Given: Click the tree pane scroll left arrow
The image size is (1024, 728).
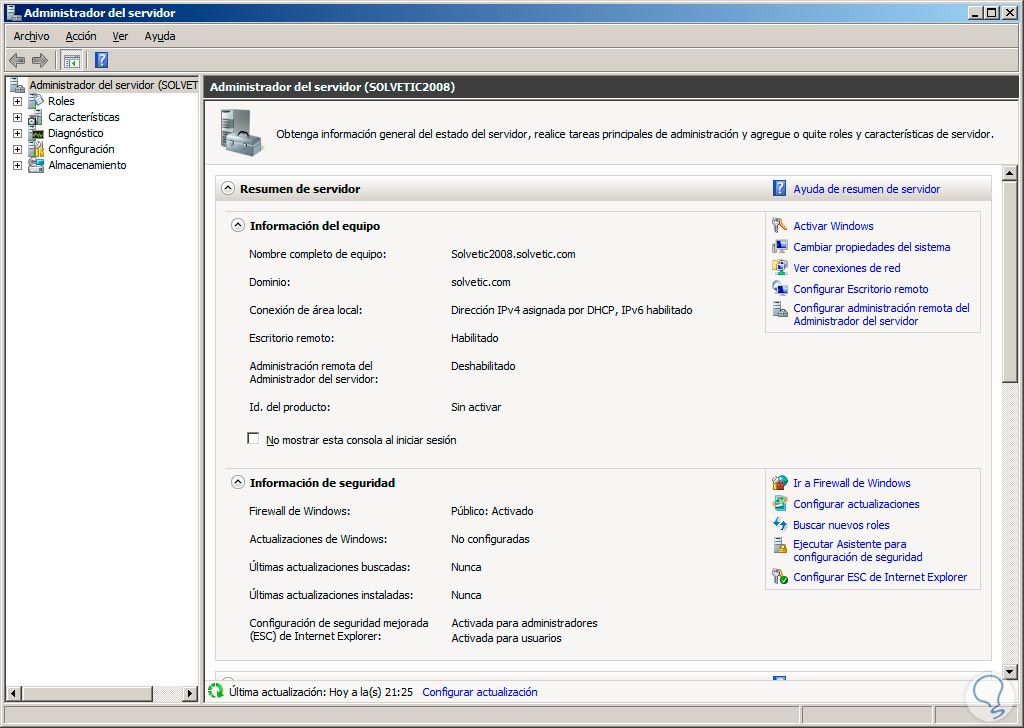Looking at the screenshot, I should coord(13,693).
